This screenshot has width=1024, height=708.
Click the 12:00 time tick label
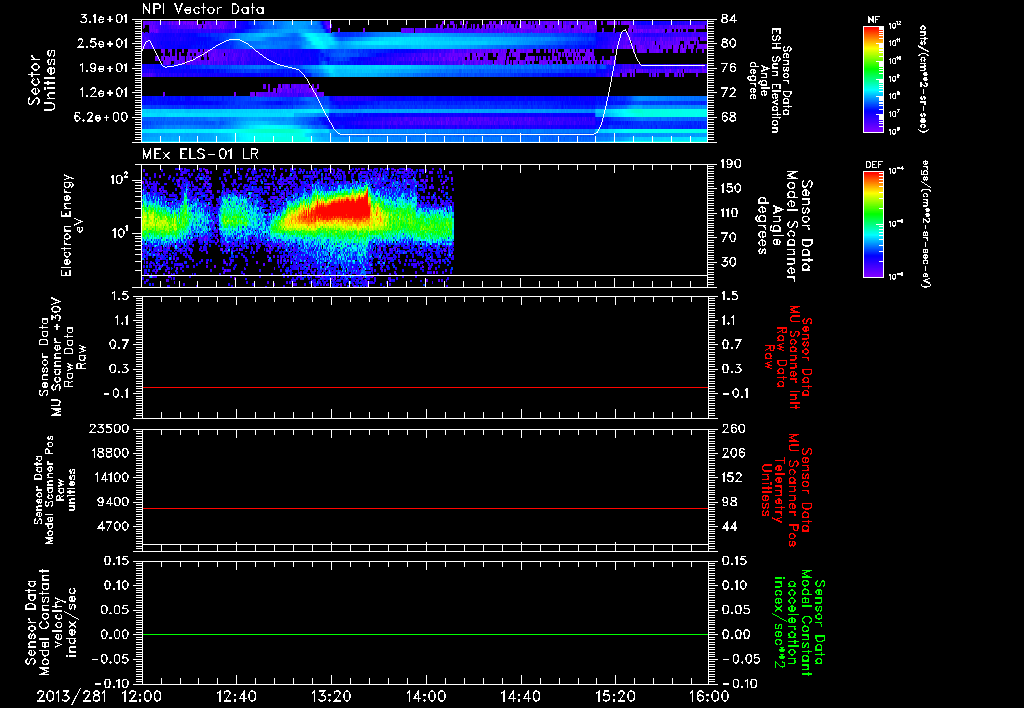142,696
